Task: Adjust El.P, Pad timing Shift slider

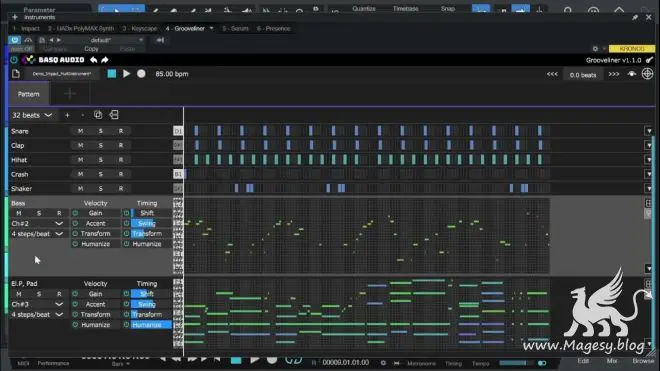Action: pos(151,294)
